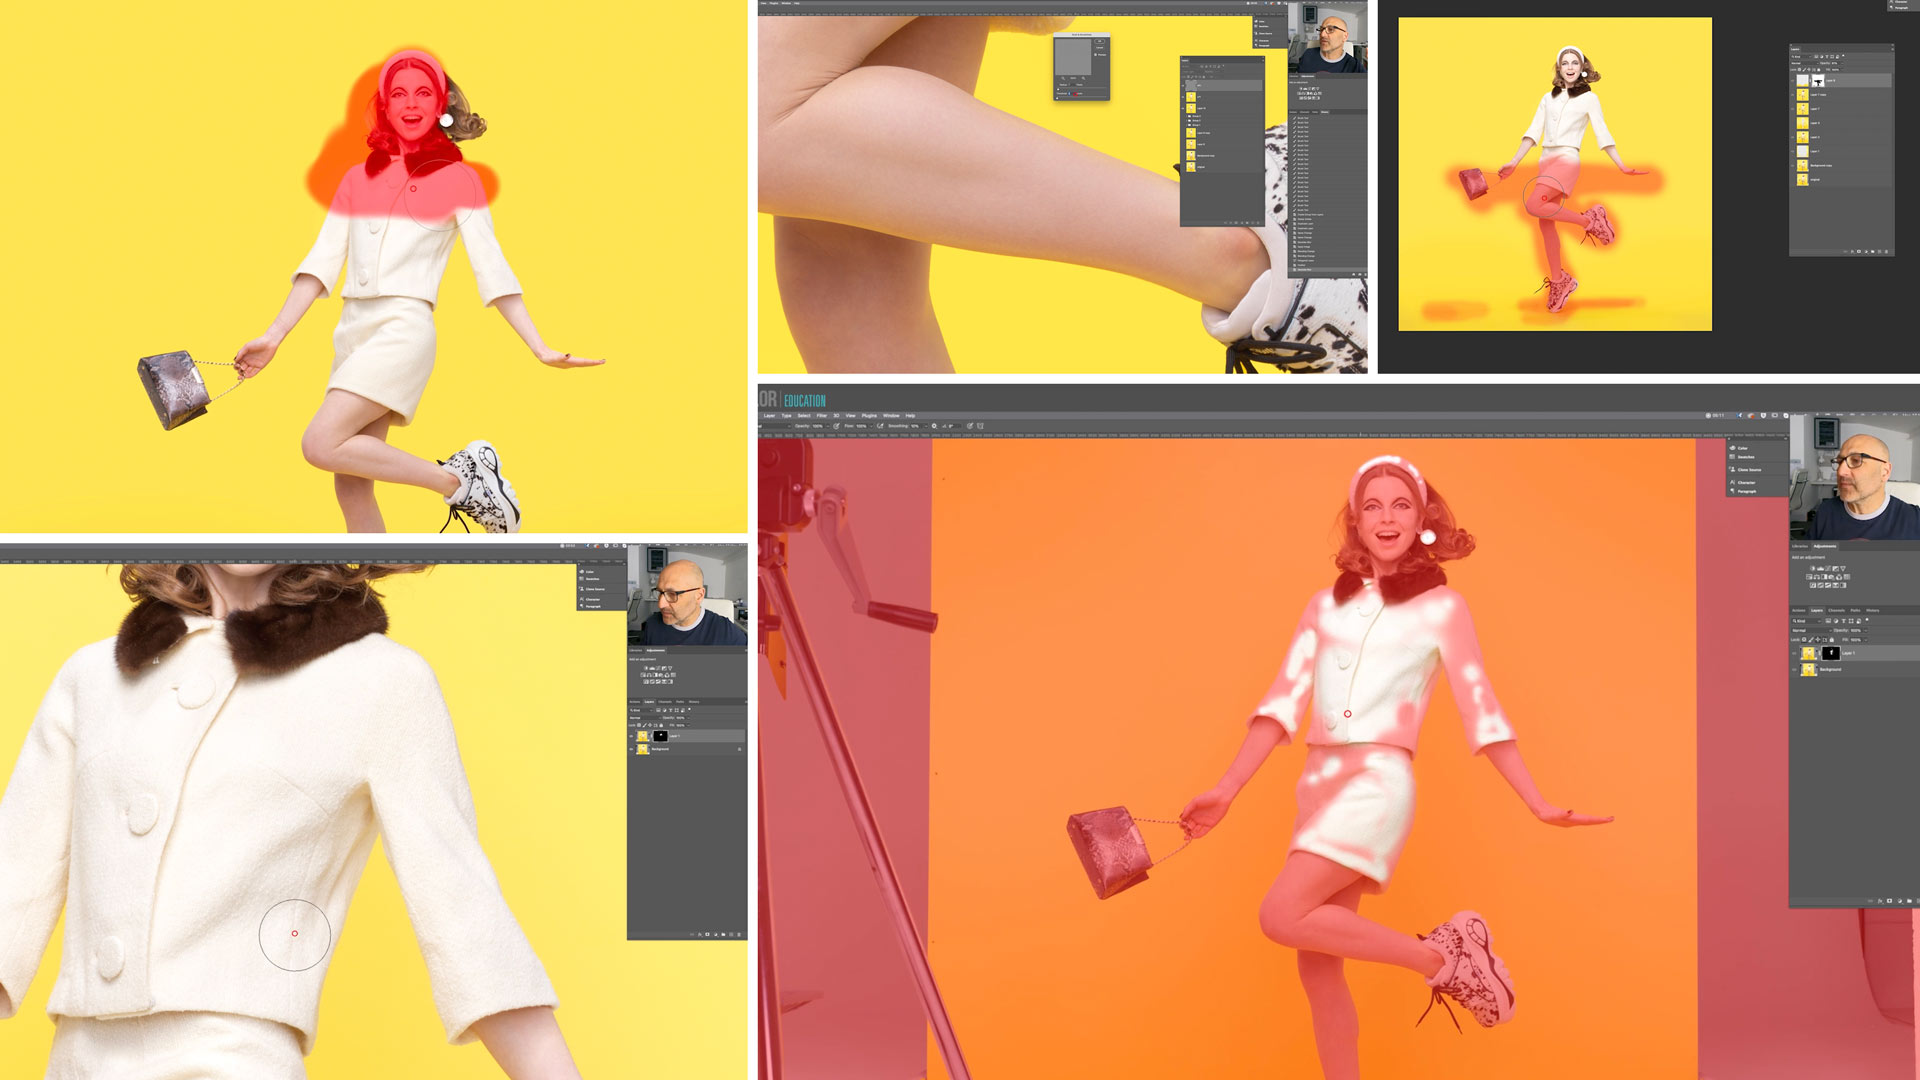Add a Hue/Saturation adjustment
Viewport: 1920px width, 1080px height.
point(1807,577)
